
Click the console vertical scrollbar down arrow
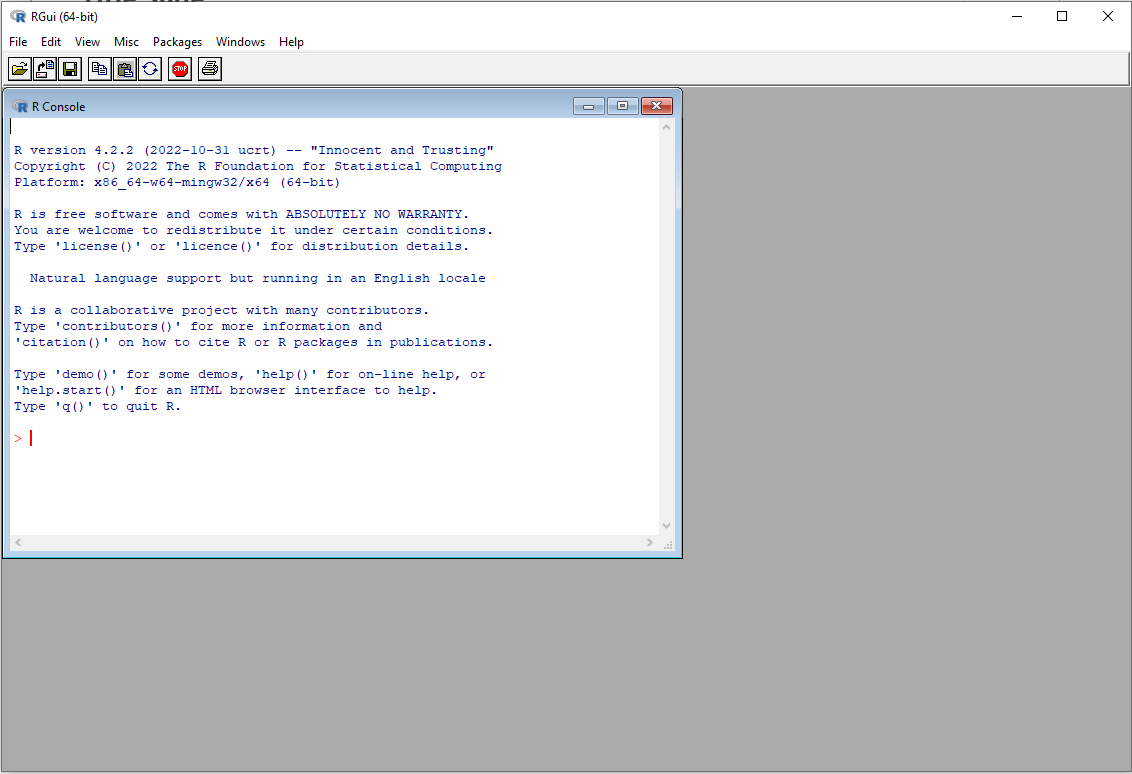pos(667,526)
